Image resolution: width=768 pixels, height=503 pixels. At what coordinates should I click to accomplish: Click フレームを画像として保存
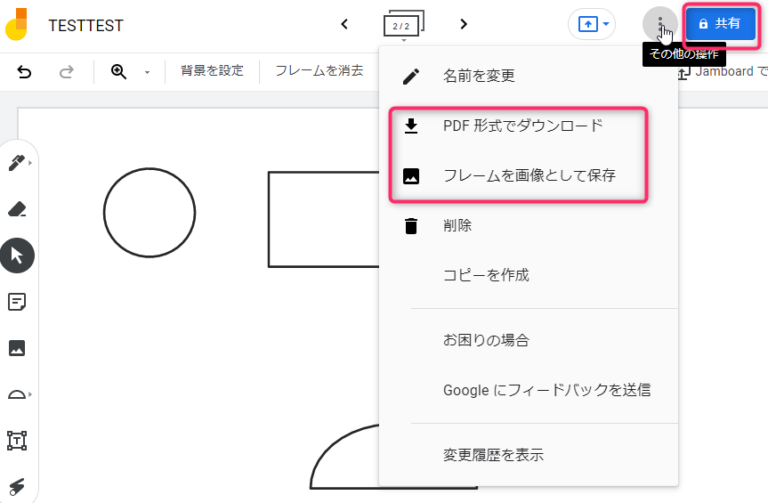(528, 176)
